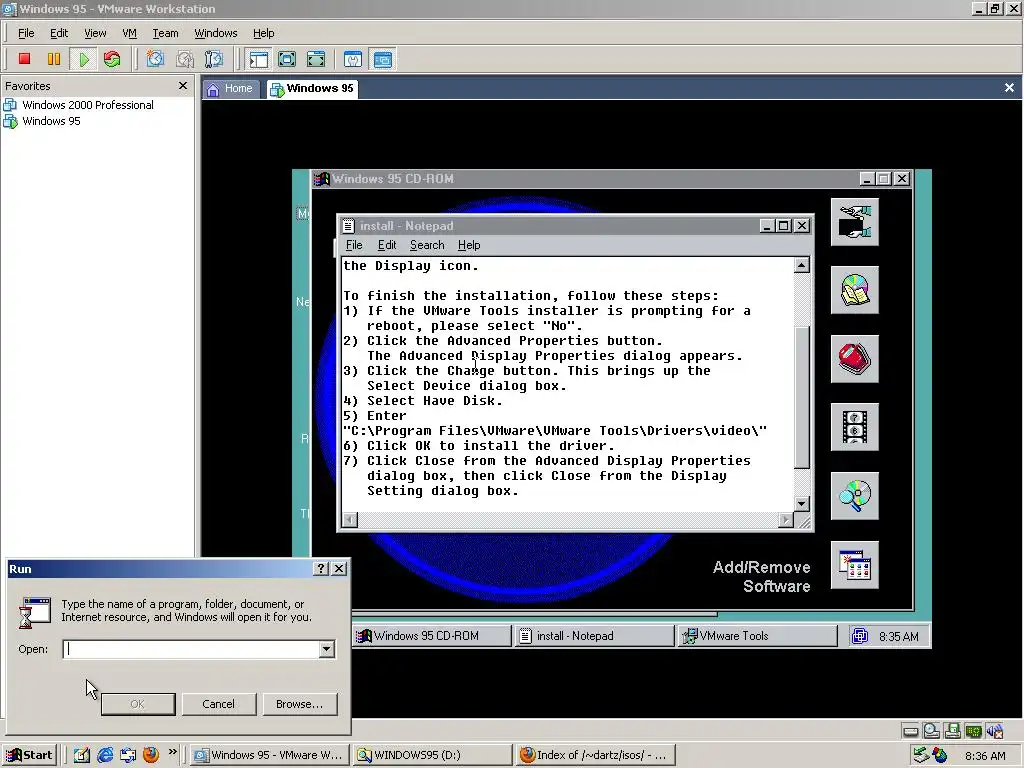Click the Notepad vertical scrollbar thumb
The width and height of the screenshot is (1024, 768).
802,396
